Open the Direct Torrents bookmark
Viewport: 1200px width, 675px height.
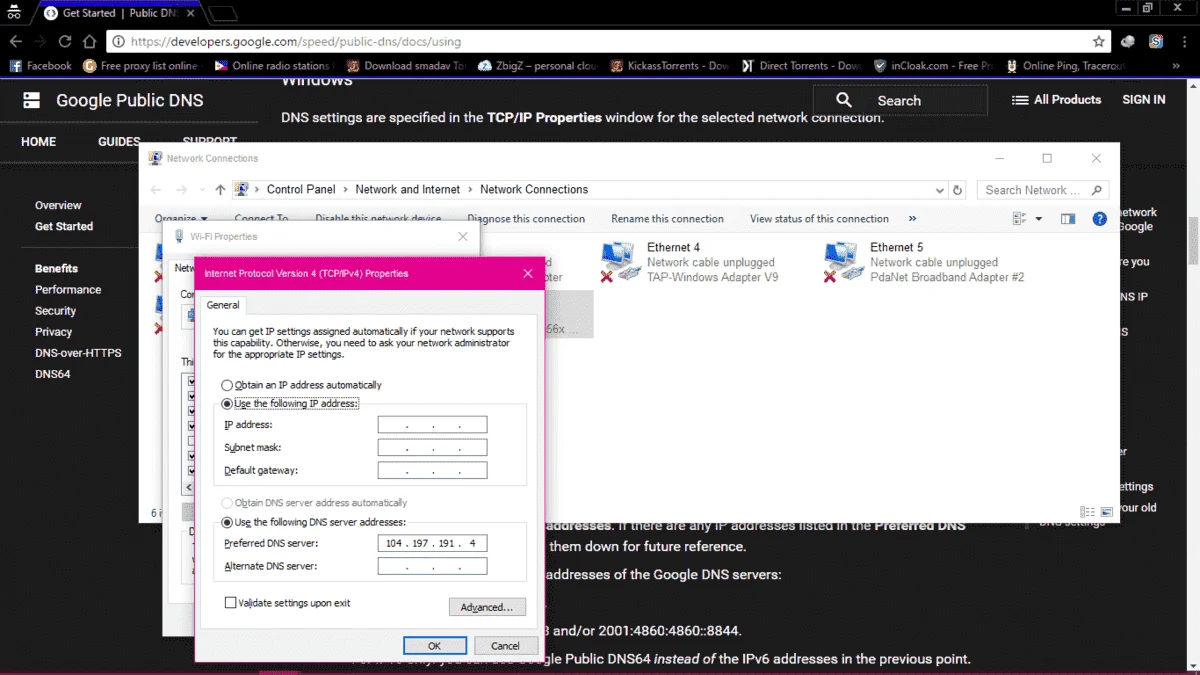(801, 66)
